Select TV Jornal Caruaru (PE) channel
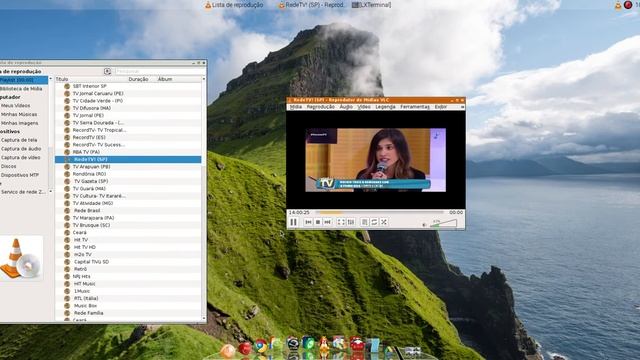Screen dimensions: 640x360 (128, 93)
